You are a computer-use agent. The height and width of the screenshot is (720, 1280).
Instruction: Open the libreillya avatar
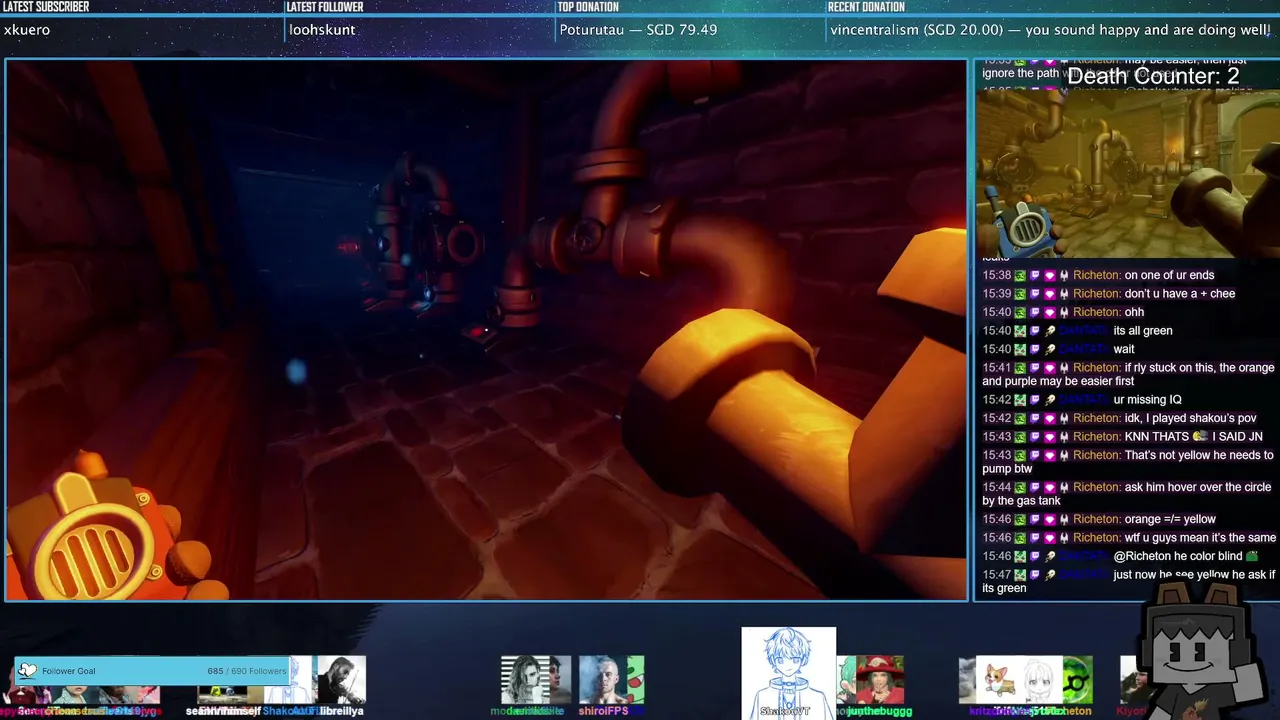(341, 680)
